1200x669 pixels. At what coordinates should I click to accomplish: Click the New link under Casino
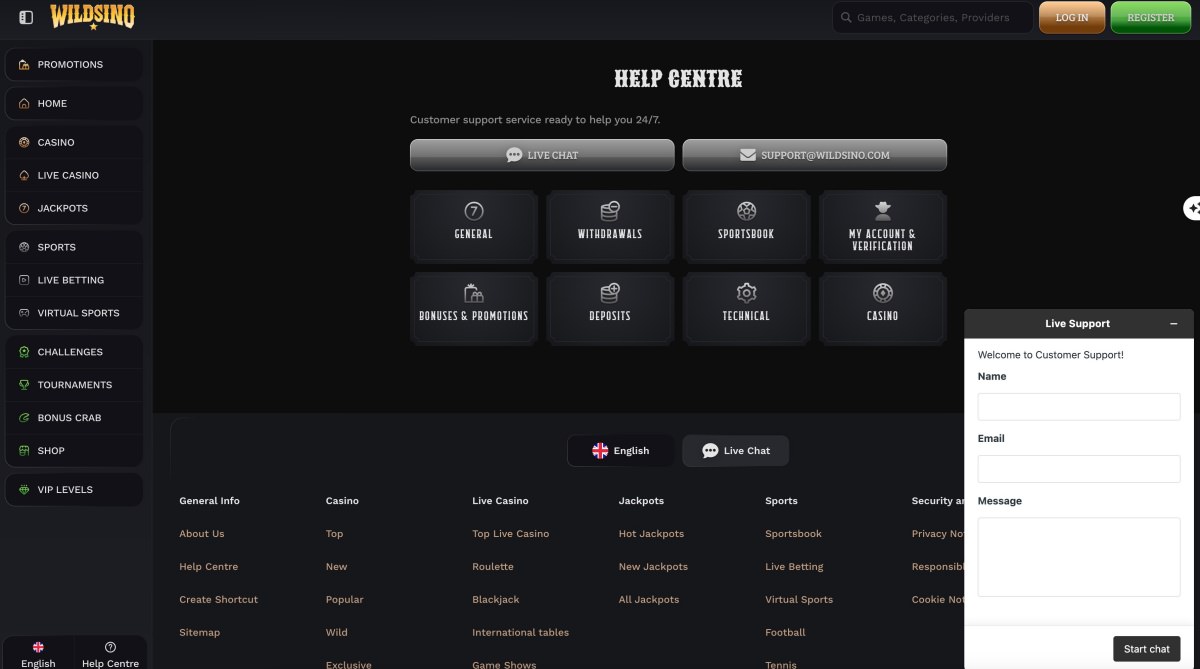(337, 567)
